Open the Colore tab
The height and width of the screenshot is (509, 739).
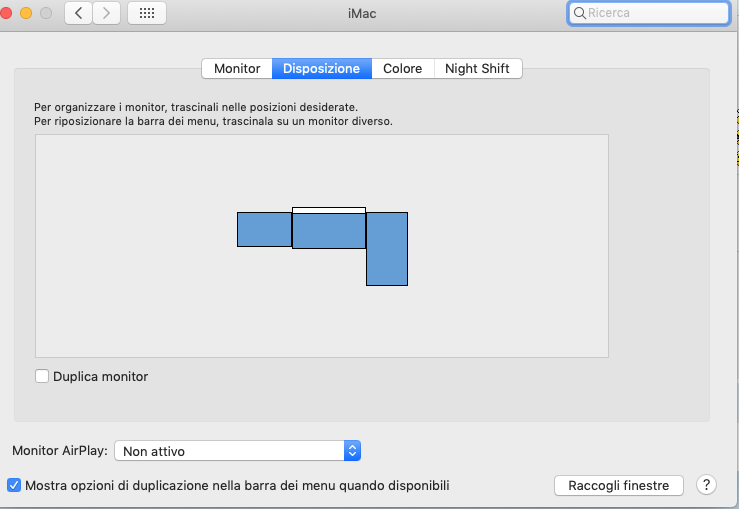pos(402,69)
